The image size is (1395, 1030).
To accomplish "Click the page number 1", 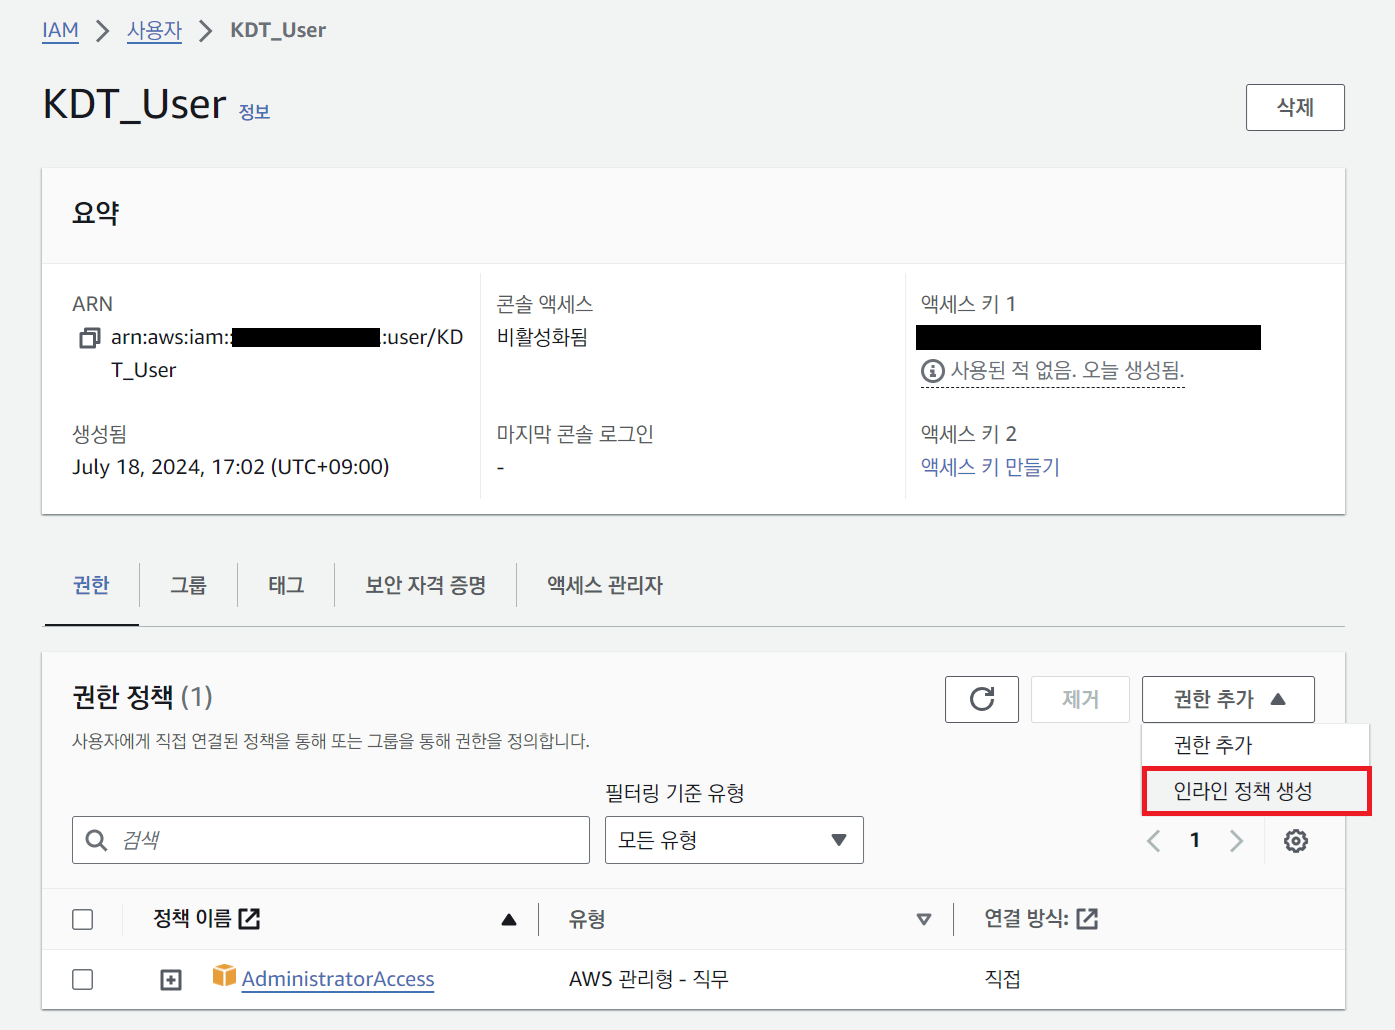I will click(1195, 840).
